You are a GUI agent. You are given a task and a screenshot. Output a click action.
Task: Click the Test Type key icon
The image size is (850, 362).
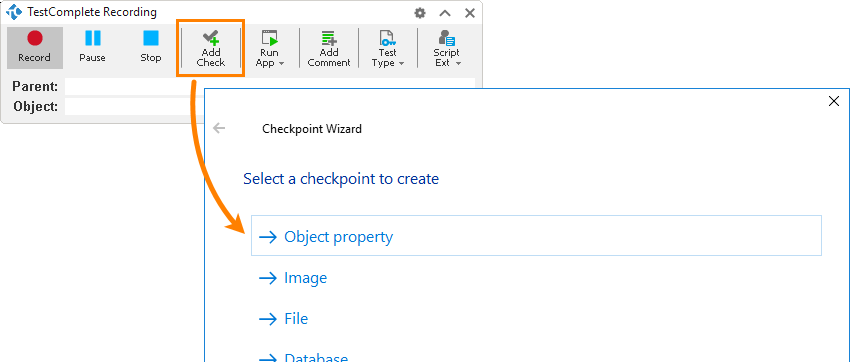click(388, 38)
